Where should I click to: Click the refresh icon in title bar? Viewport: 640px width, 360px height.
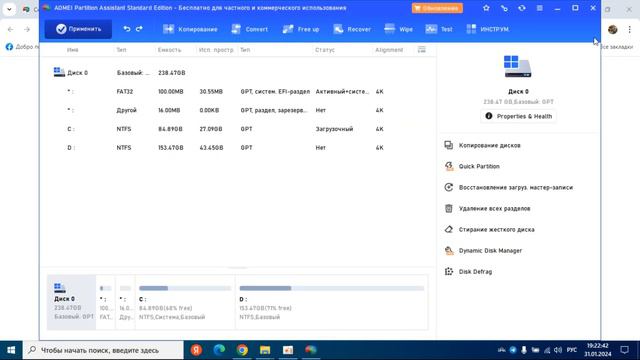pyautogui.click(x=522, y=8)
